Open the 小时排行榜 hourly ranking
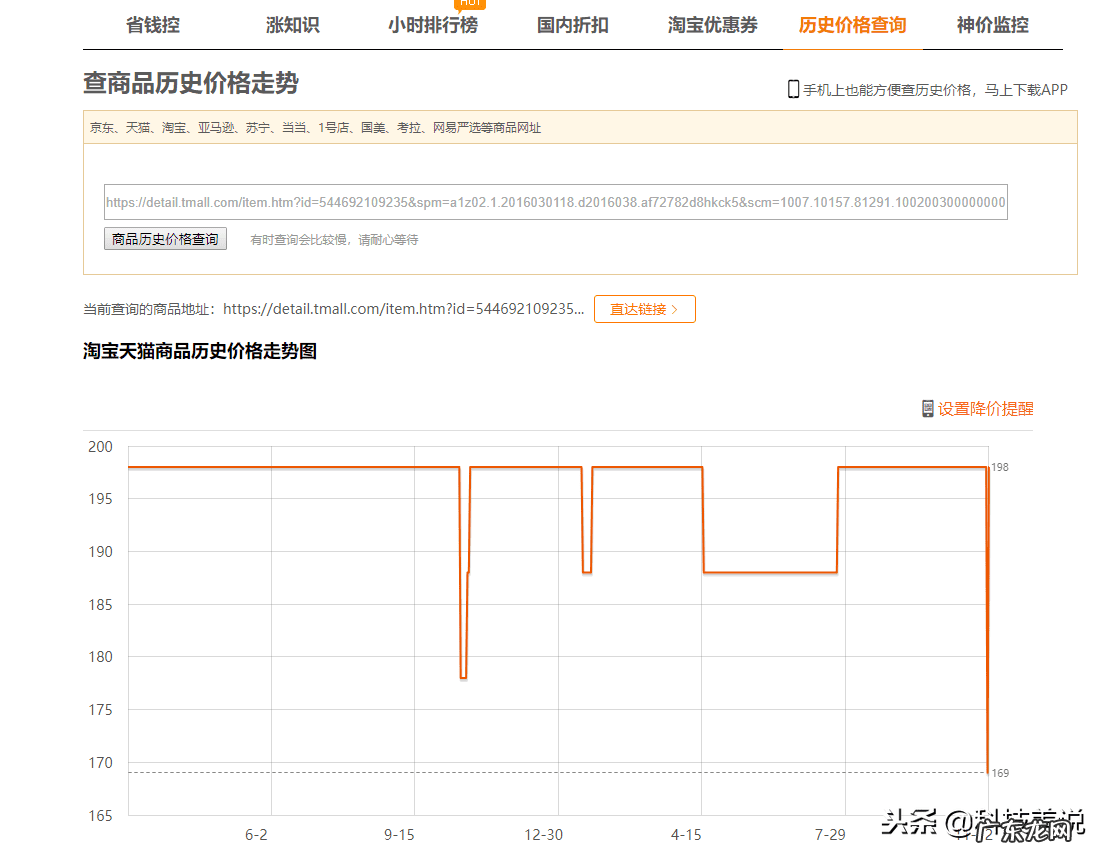 pos(433,26)
